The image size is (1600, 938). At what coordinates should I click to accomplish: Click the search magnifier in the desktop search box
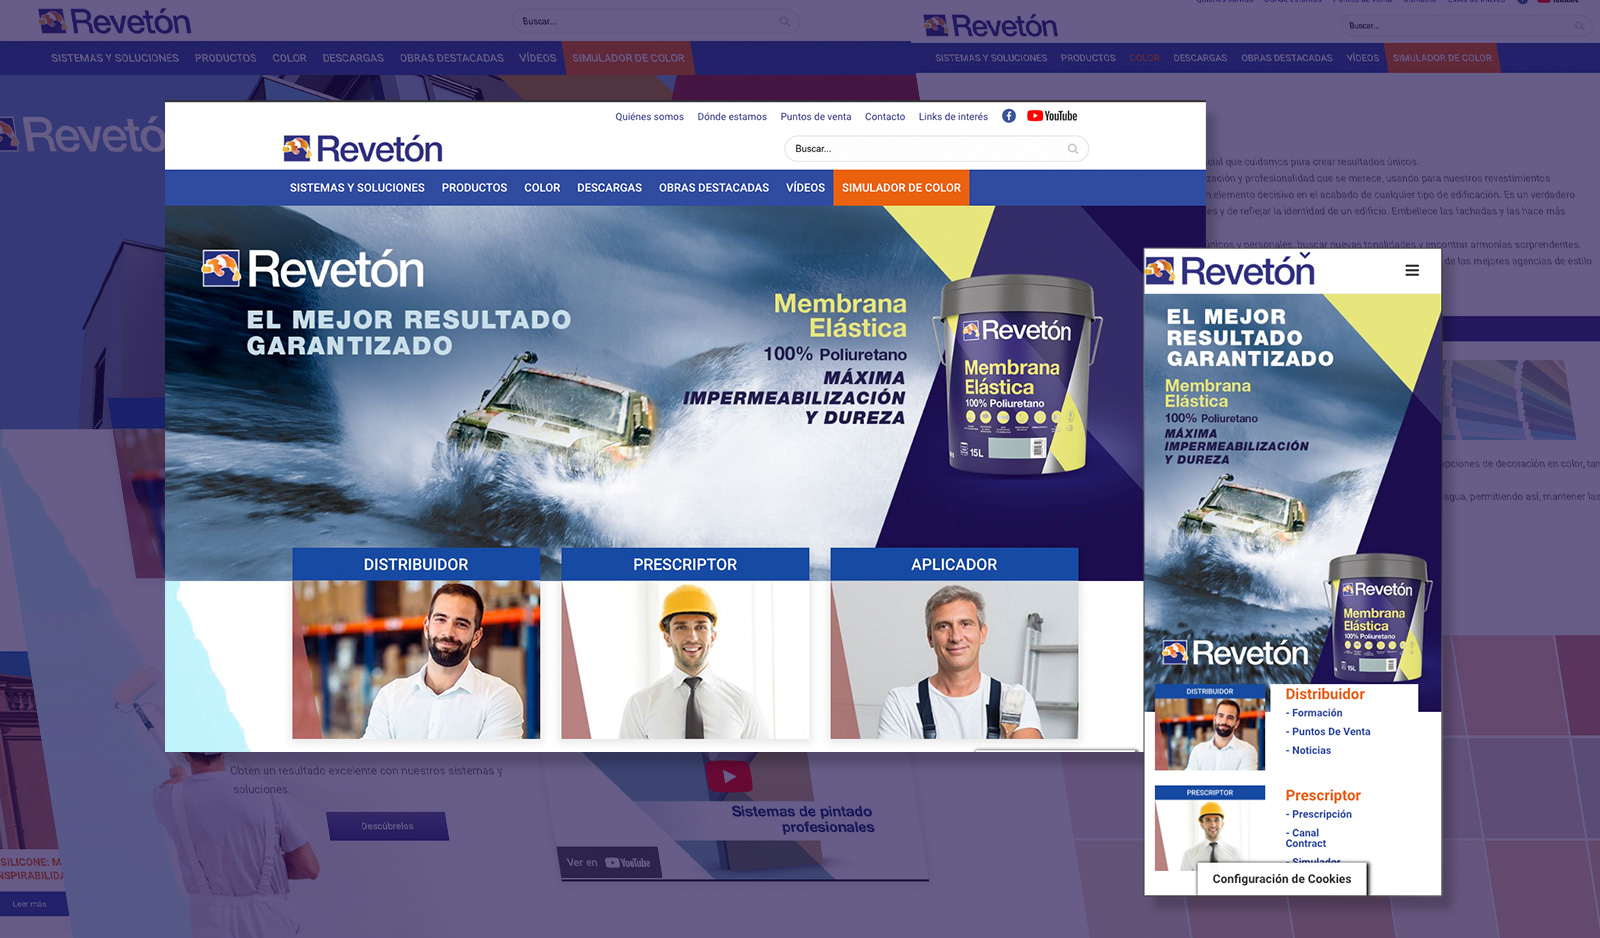(x=1073, y=149)
